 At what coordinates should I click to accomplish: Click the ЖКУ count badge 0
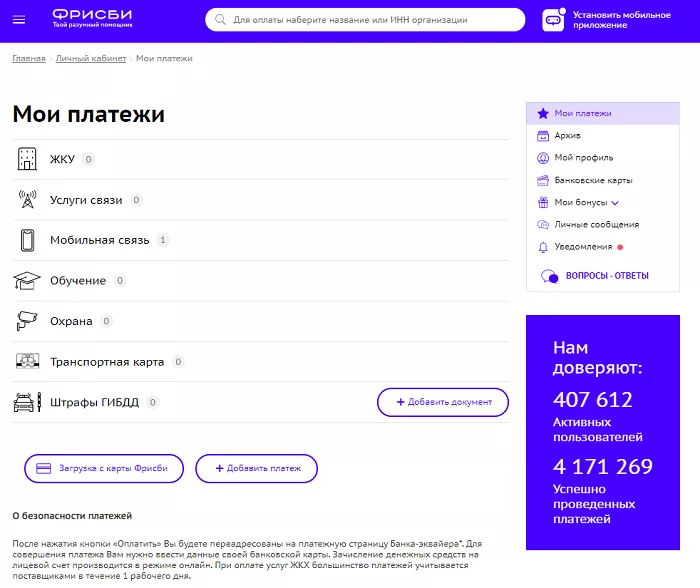[x=88, y=159]
